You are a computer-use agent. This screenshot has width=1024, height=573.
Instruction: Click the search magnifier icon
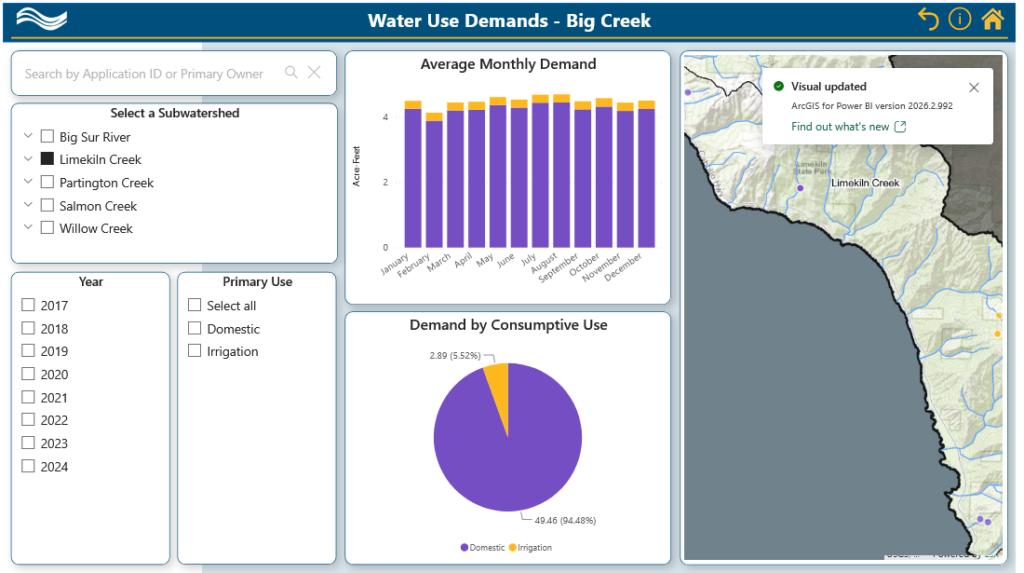point(291,73)
